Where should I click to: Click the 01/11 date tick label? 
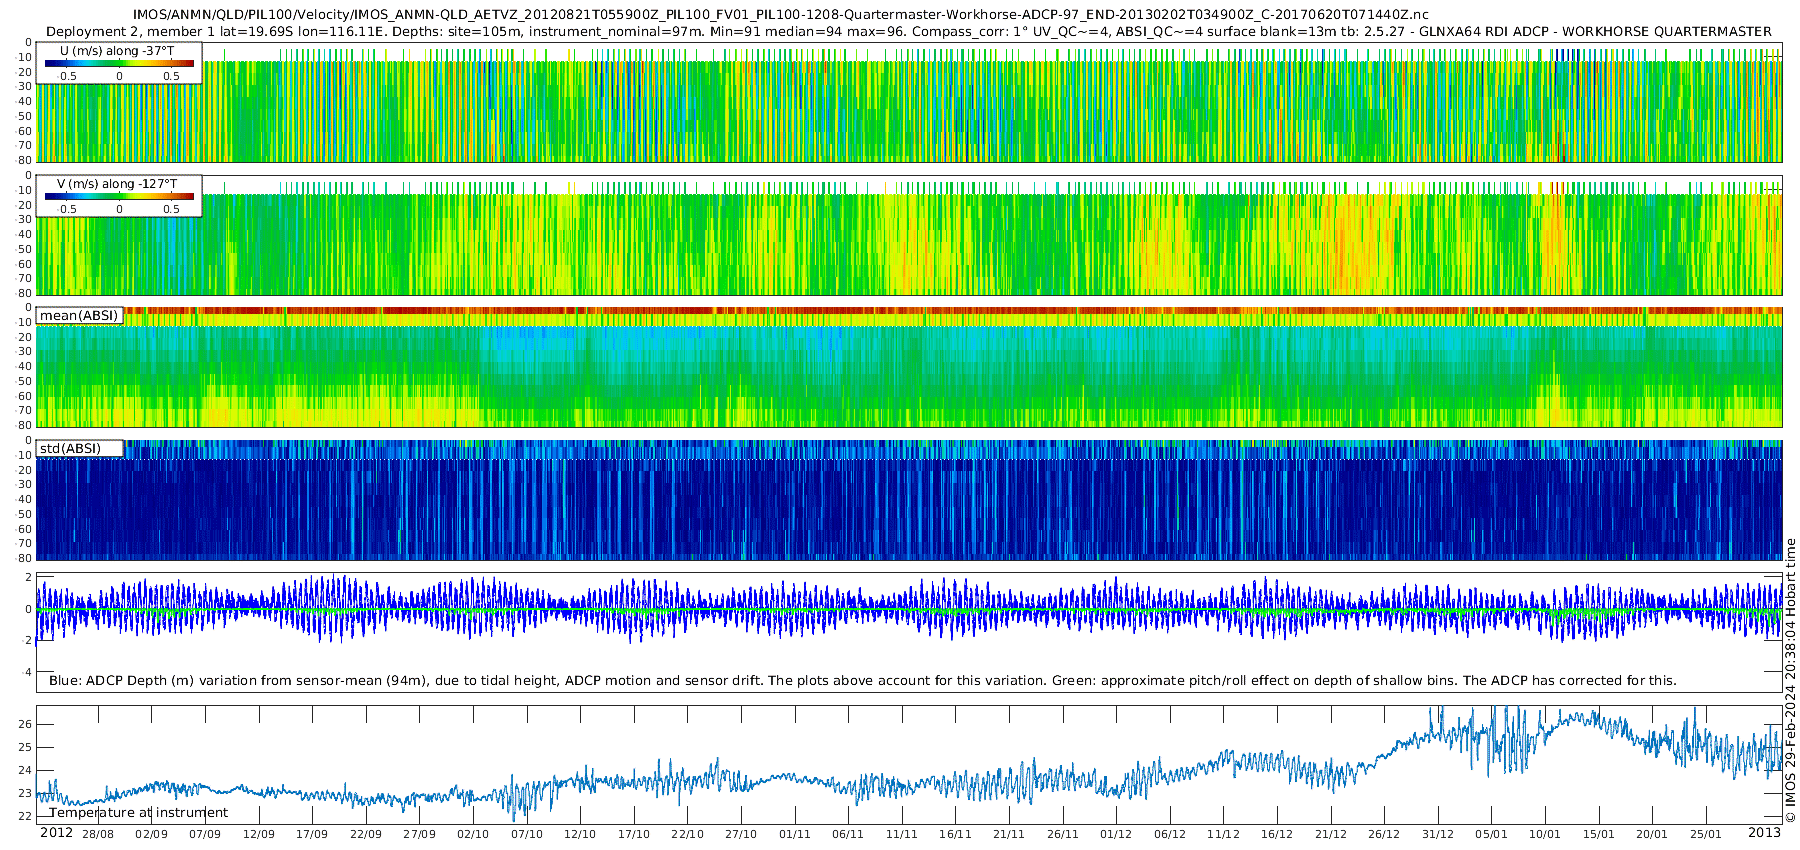point(795,834)
